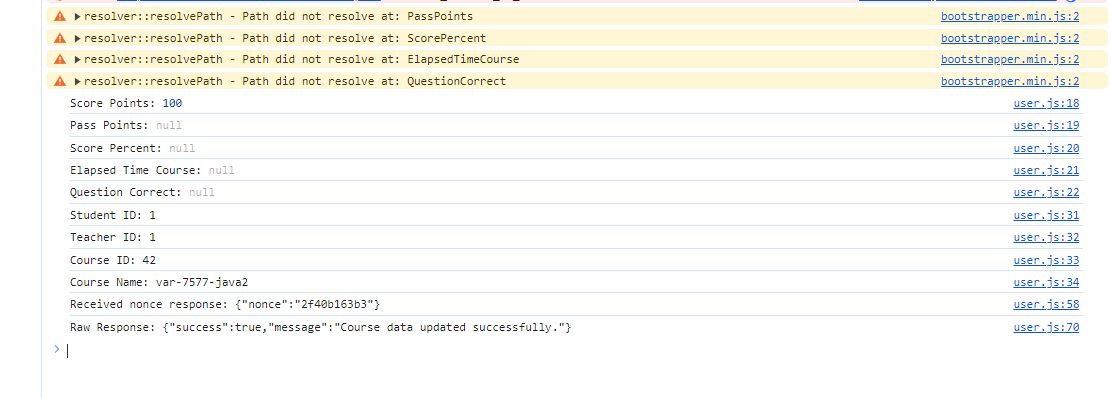Image resolution: width=1111 pixels, height=398 pixels.
Task: Open user.js:31 source link
Action: (x=1046, y=215)
